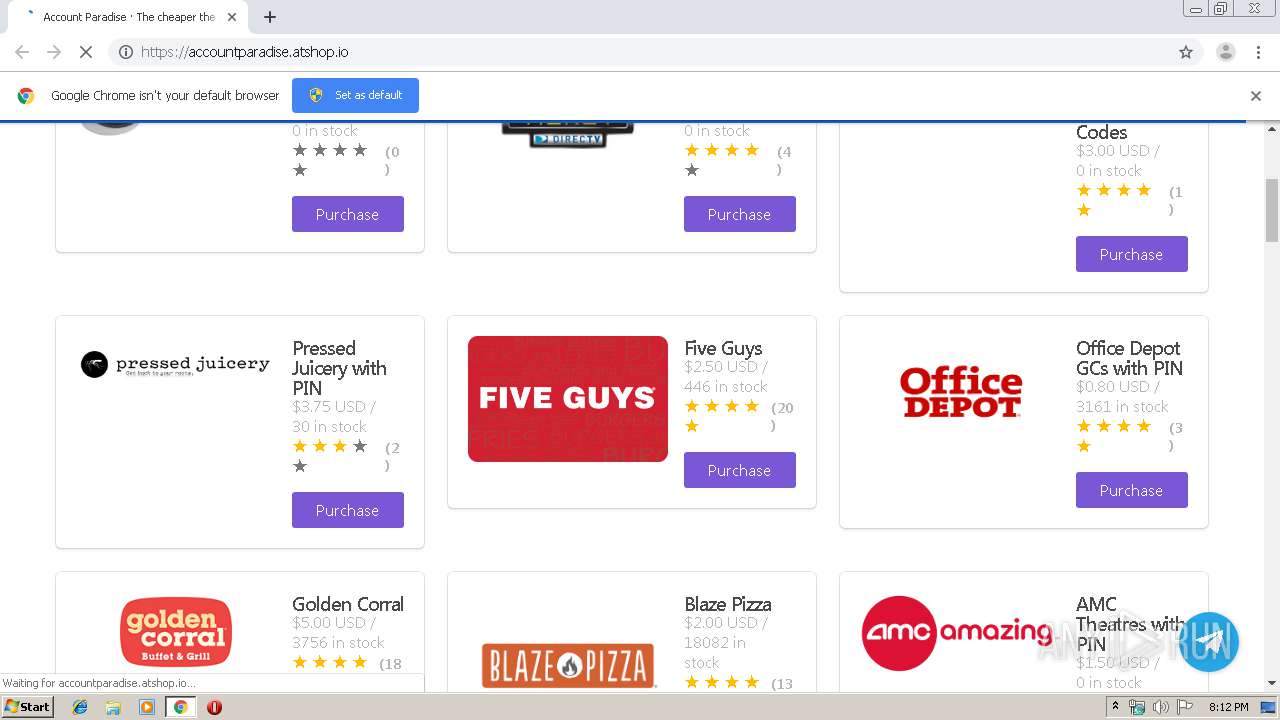Launch Internet Explorer from the taskbar
This screenshot has height=720, width=1280.
click(x=80, y=707)
